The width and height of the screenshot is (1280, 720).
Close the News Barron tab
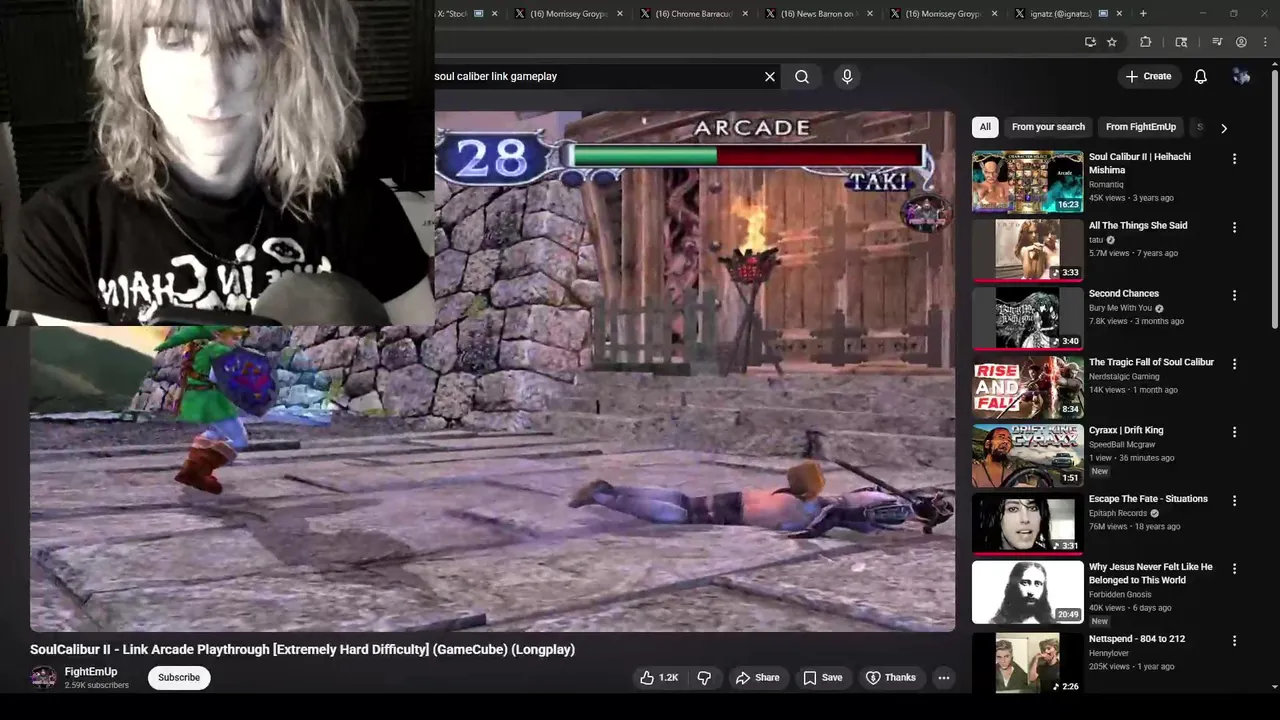(870, 13)
